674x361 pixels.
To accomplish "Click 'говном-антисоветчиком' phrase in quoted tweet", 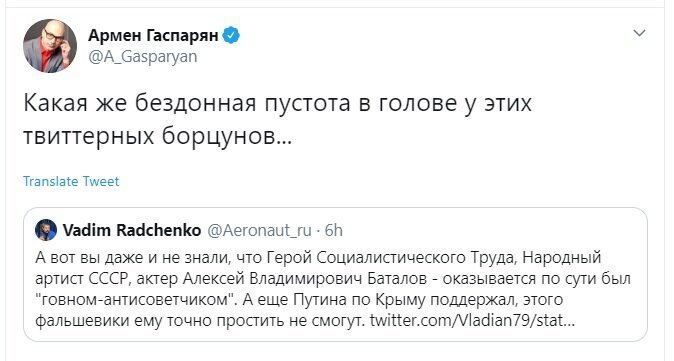I will [x=136, y=300].
